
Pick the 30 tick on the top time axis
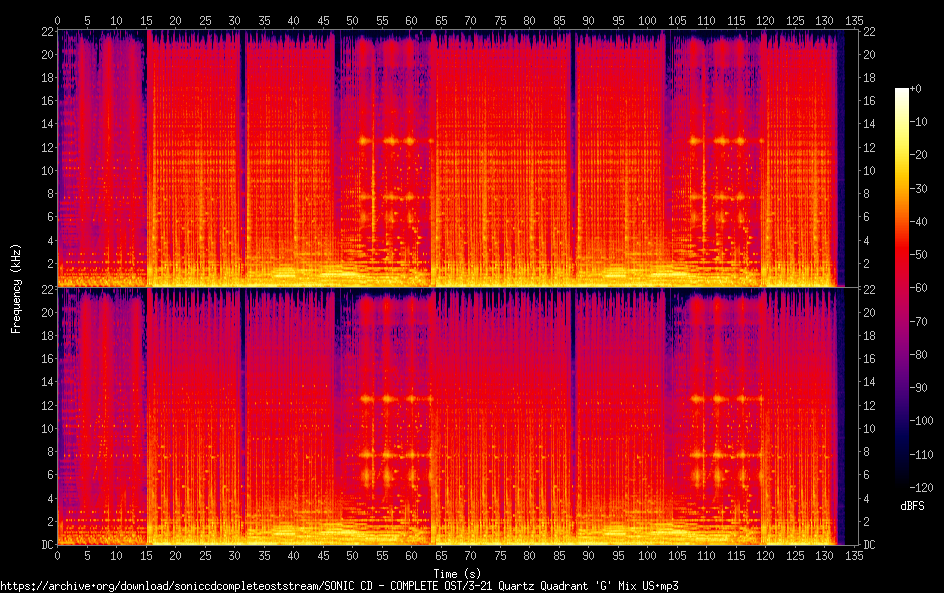click(234, 20)
